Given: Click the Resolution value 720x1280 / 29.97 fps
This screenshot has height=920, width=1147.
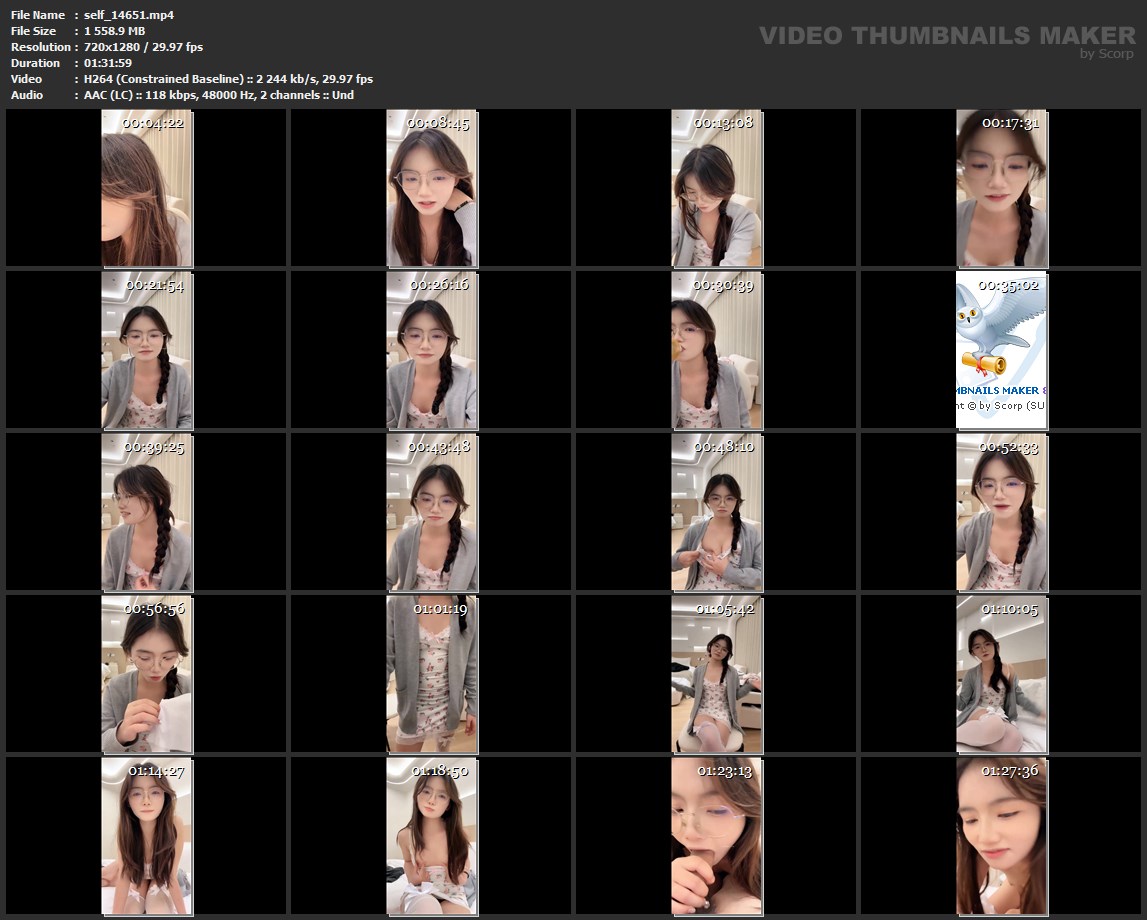Looking at the screenshot, I should tap(143, 47).
